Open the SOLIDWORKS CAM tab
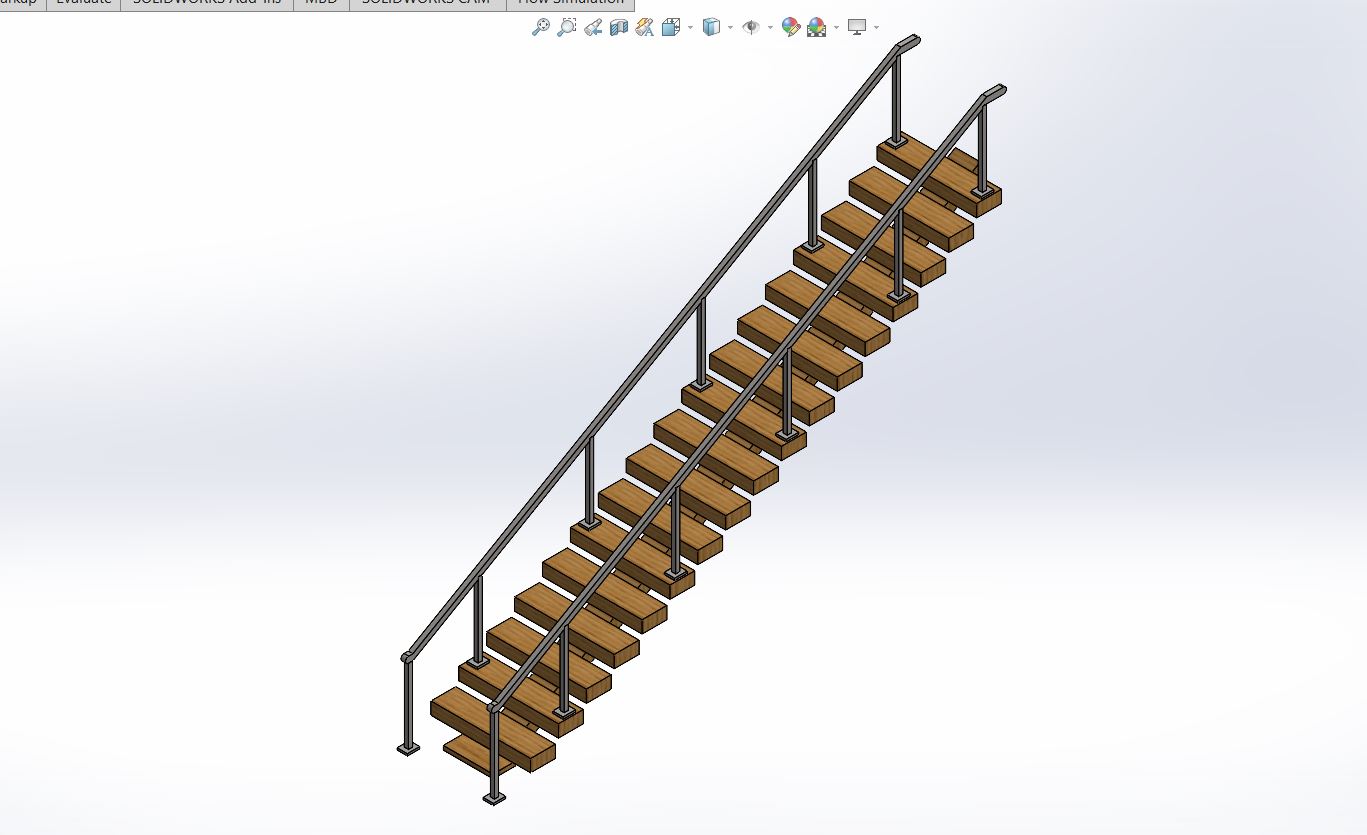Image resolution: width=1367 pixels, height=835 pixels. click(x=427, y=4)
